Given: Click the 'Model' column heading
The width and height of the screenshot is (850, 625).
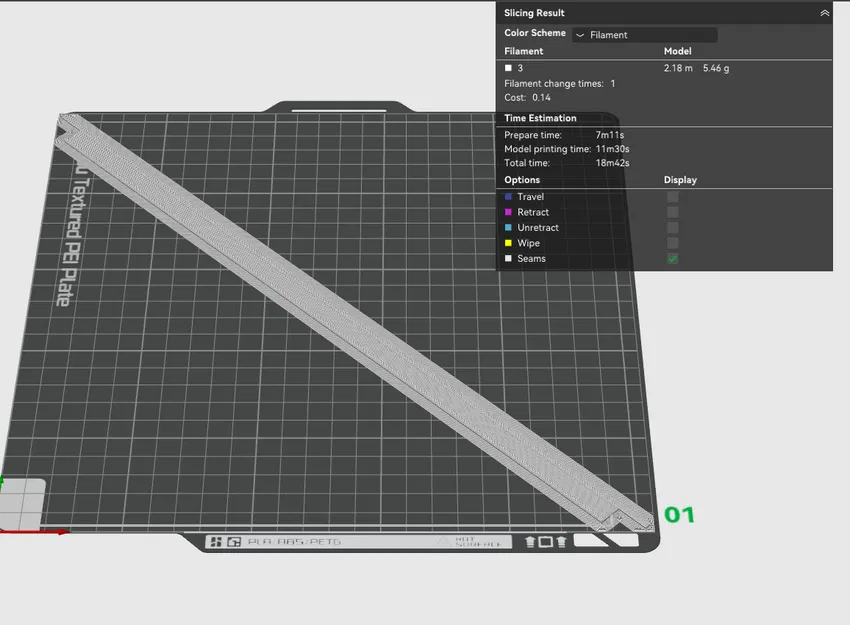Looking at the screenshot, I should pos(678,51).
